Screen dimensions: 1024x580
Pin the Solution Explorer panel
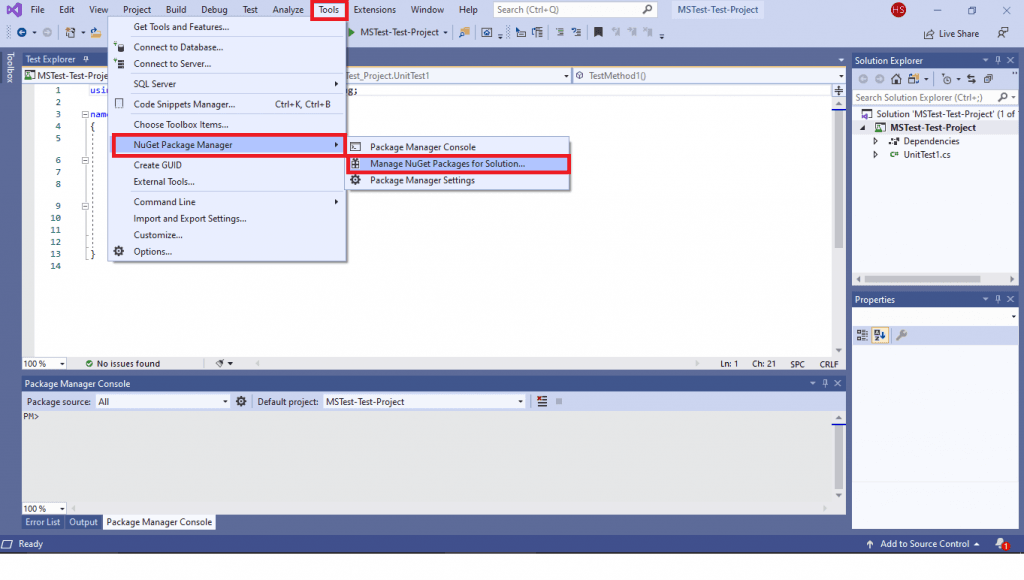(997, 60)
